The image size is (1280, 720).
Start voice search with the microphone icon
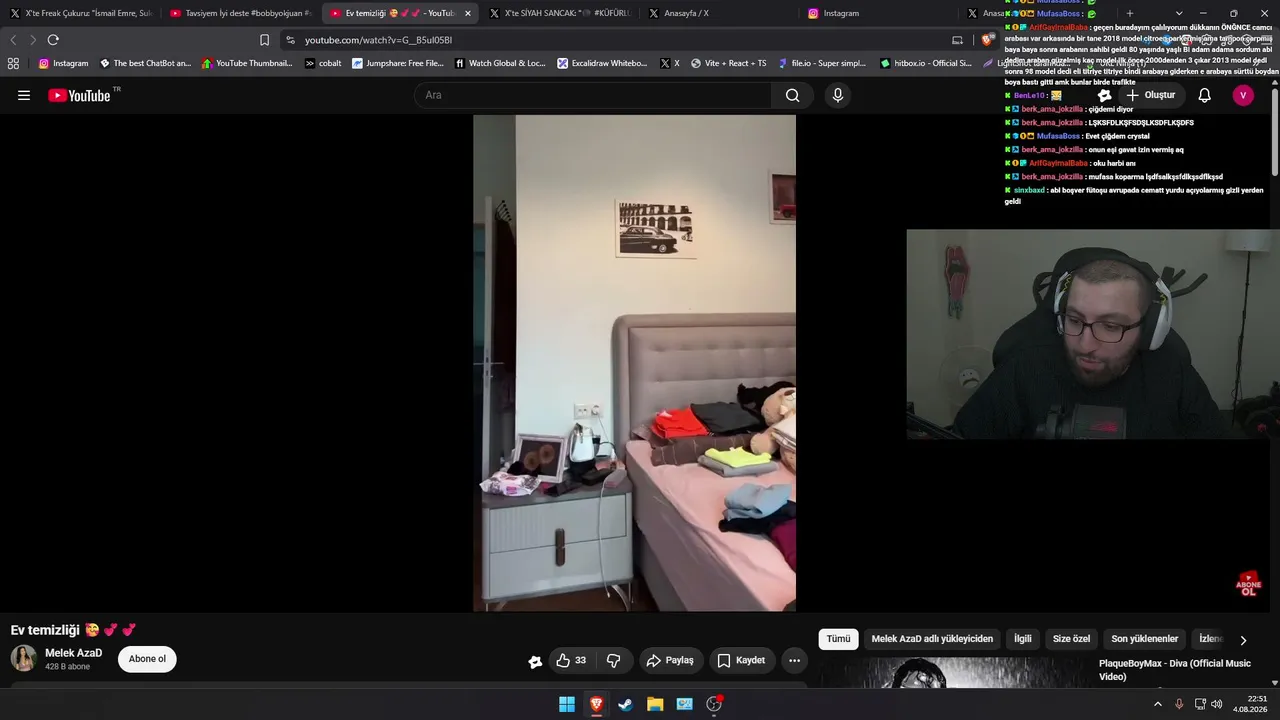(838, 95)
